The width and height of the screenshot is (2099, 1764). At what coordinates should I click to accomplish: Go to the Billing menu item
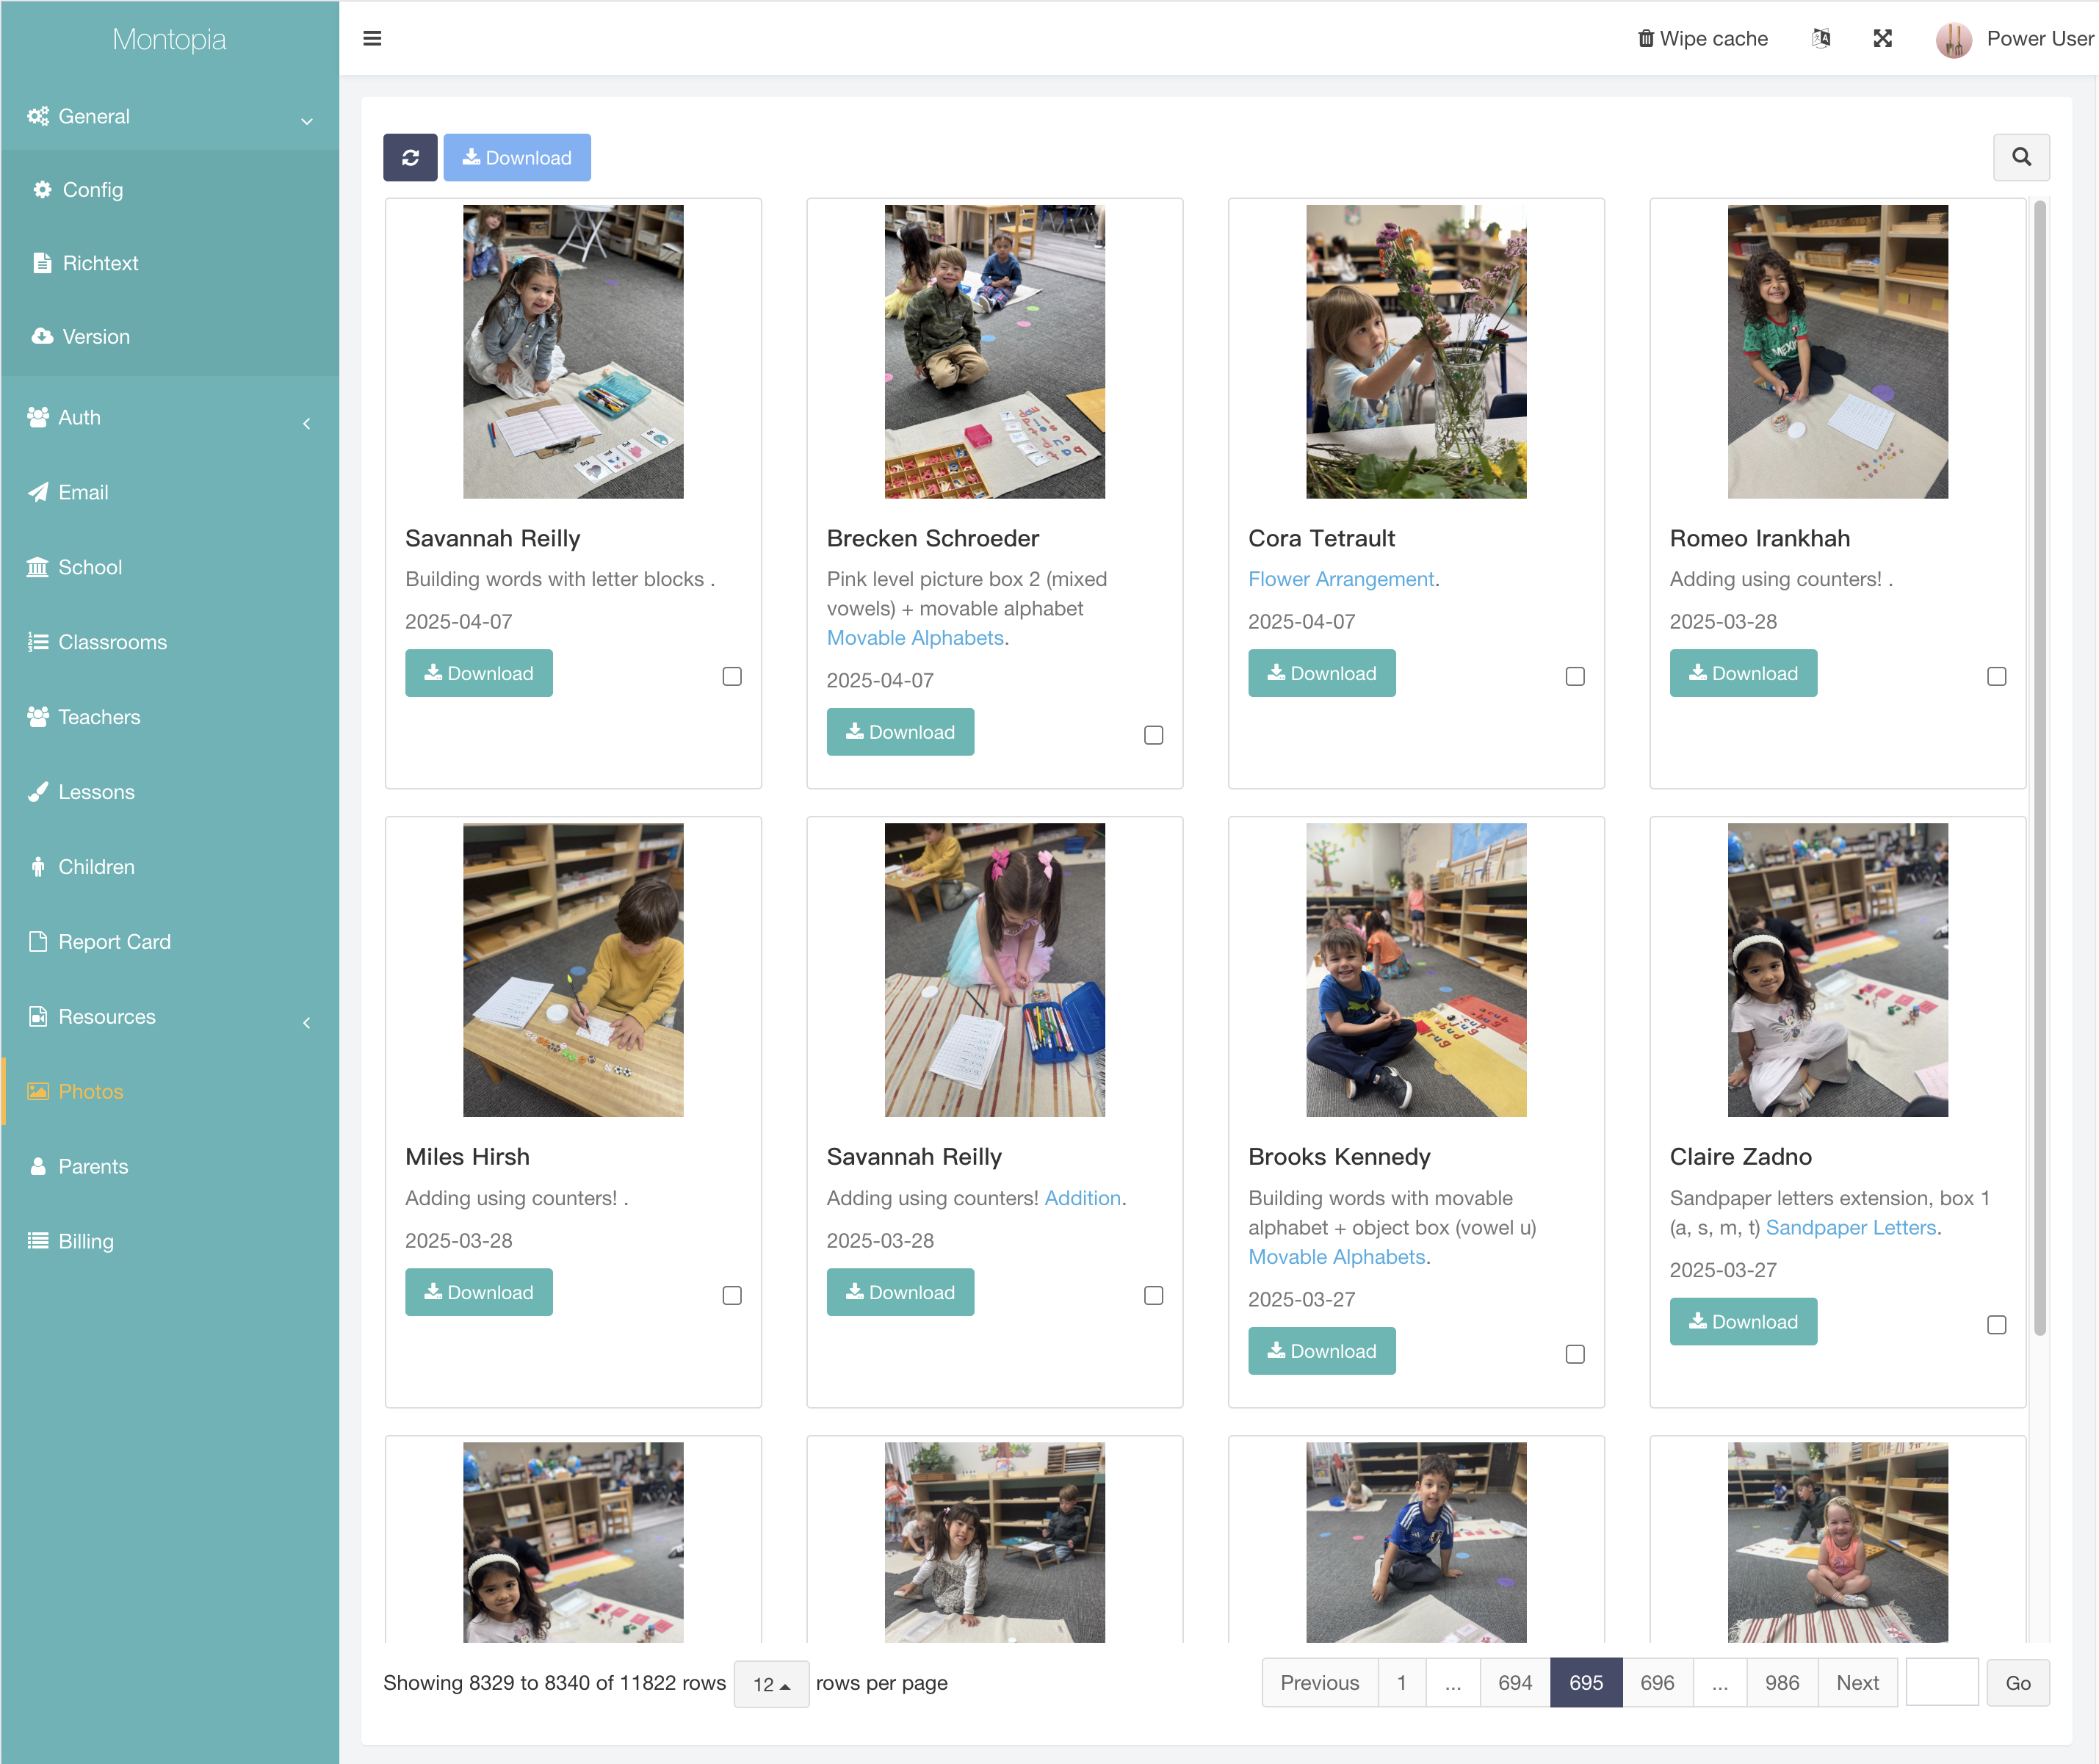(x=86, y=1241)
